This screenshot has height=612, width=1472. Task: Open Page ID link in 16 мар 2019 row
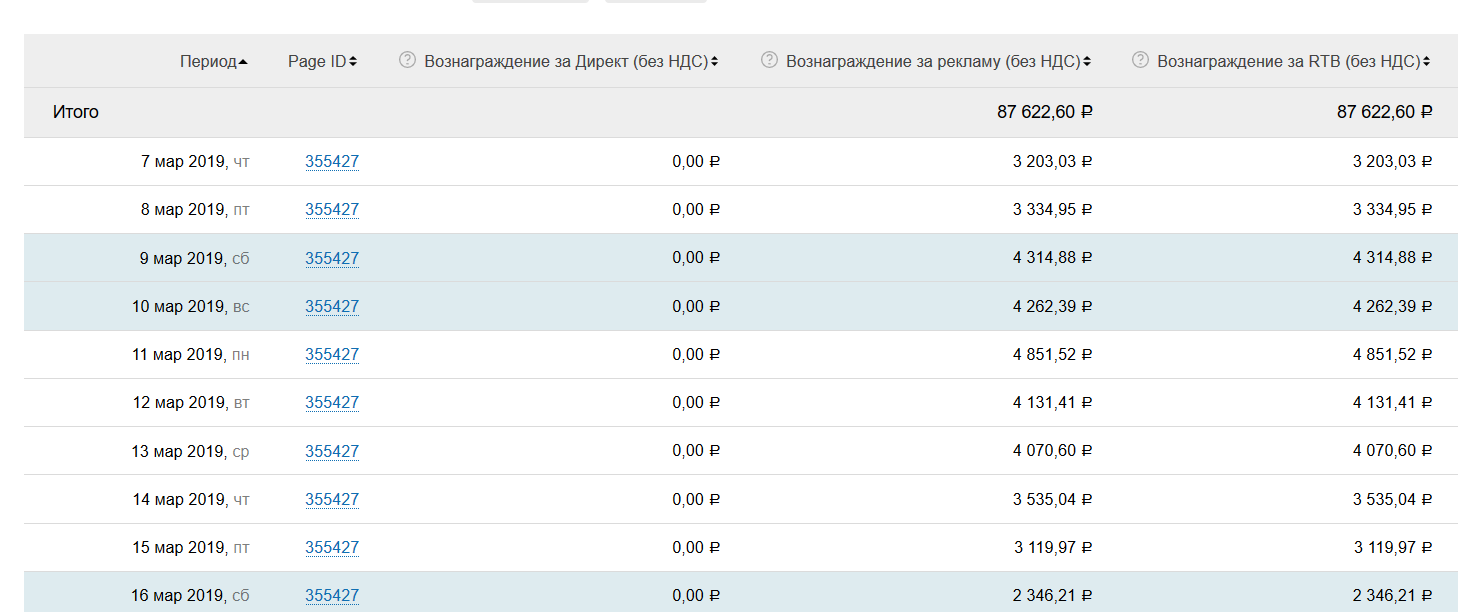tap(332, 595)
